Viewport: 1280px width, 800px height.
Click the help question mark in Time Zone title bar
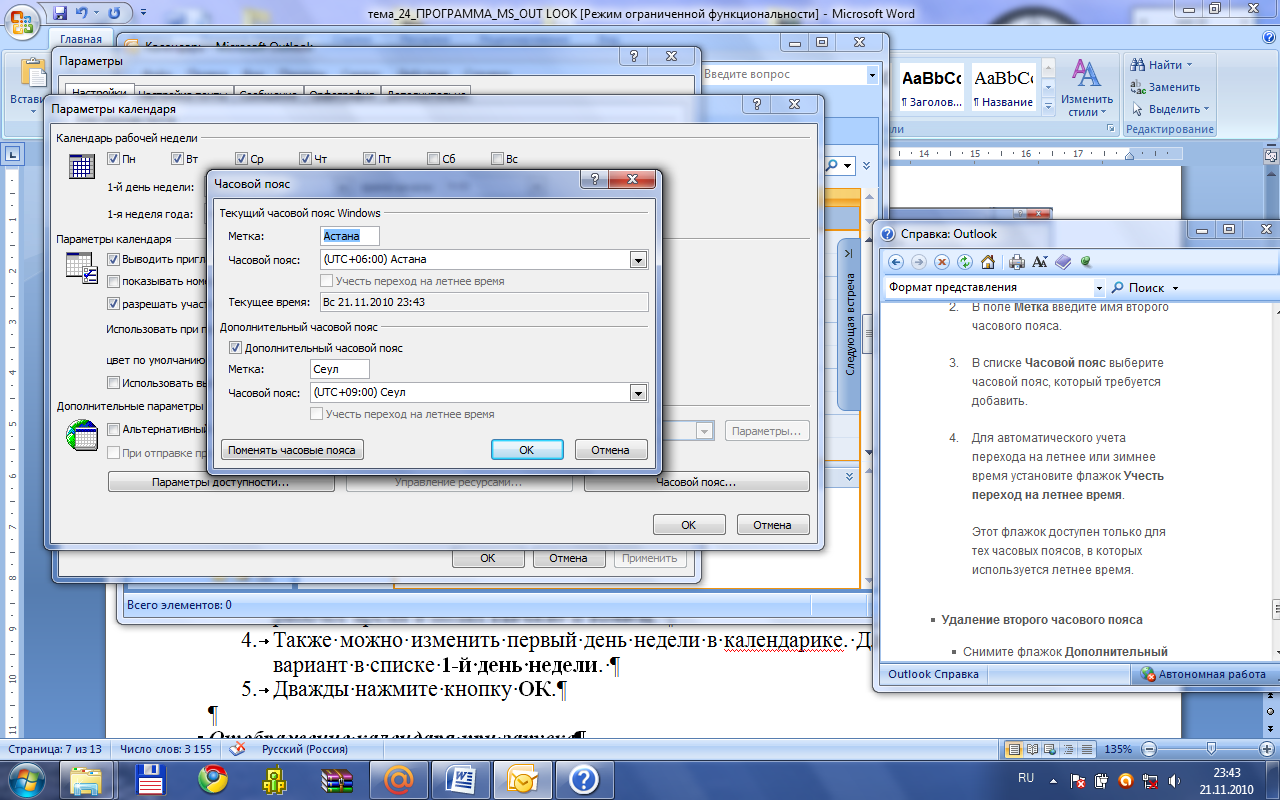[x=595, y=181]
